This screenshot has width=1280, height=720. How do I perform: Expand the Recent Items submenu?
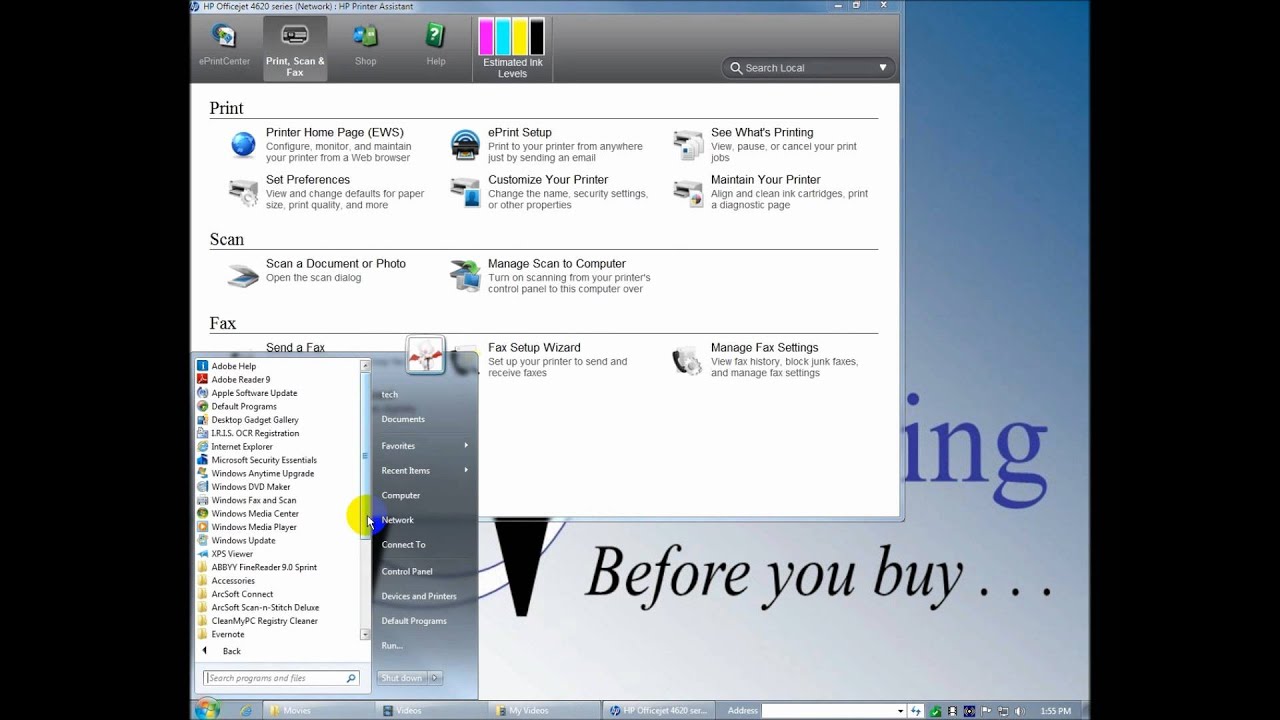click(425, 471)
